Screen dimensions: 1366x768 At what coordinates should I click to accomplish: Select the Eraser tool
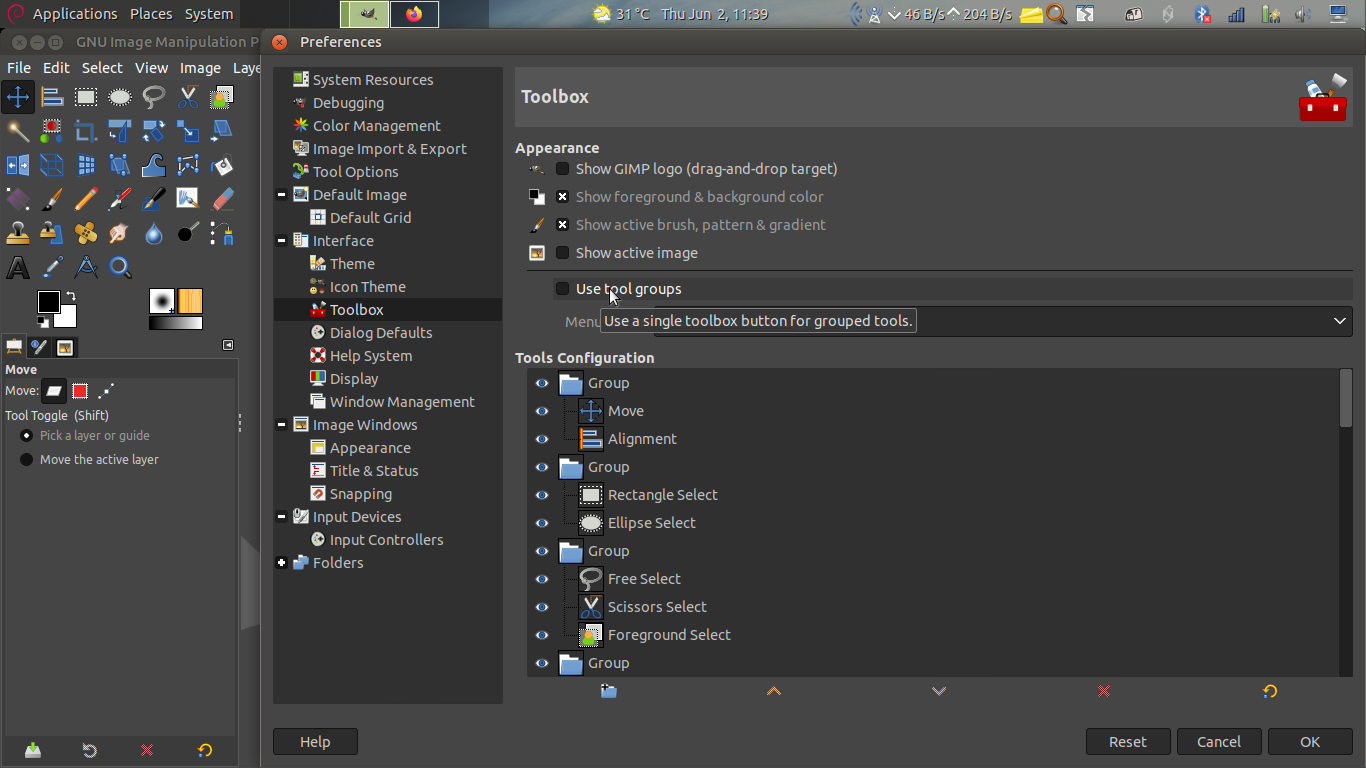point(222,199)
